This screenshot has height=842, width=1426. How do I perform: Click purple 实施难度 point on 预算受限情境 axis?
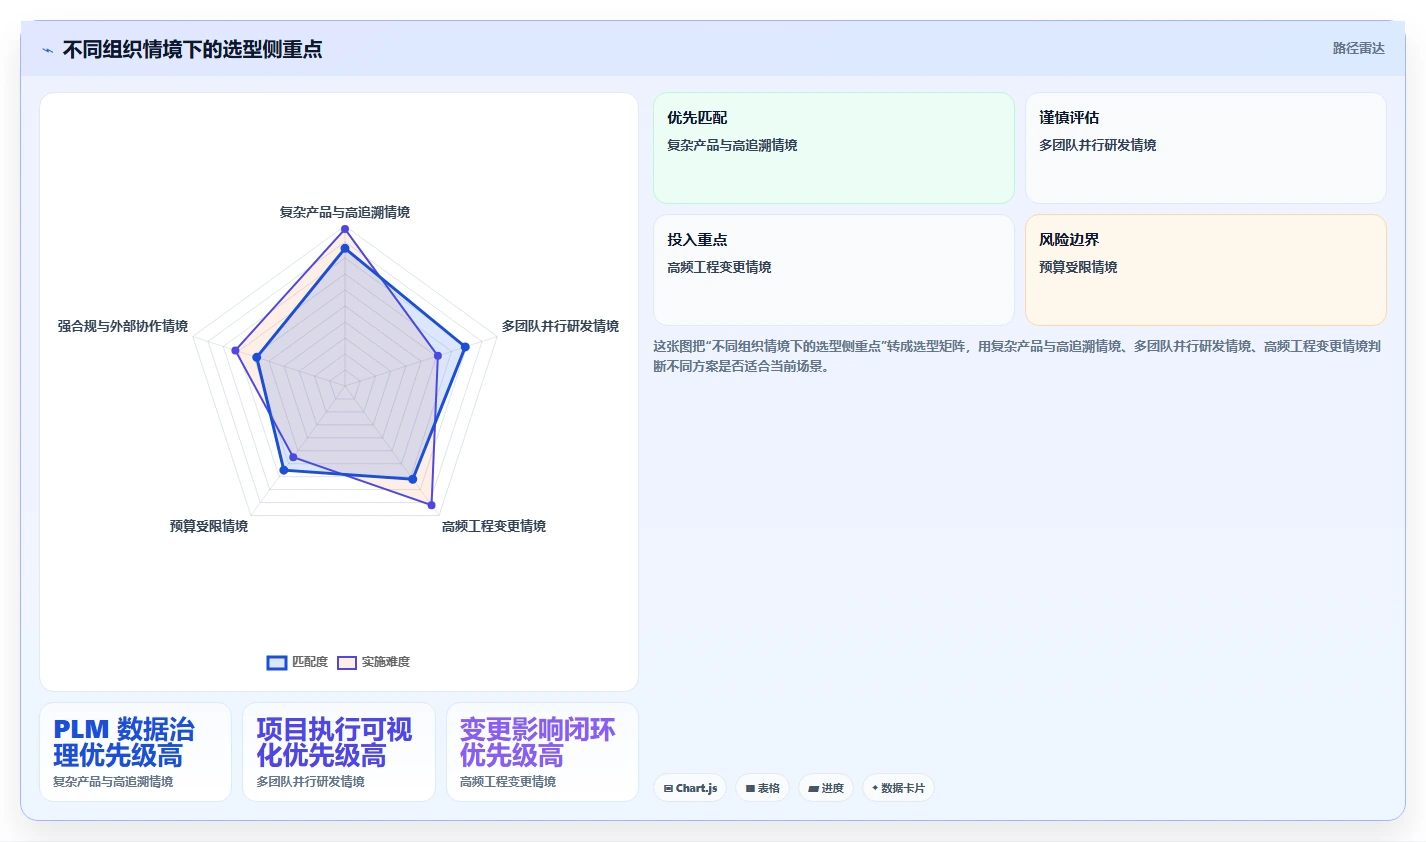tap(293, 457)
